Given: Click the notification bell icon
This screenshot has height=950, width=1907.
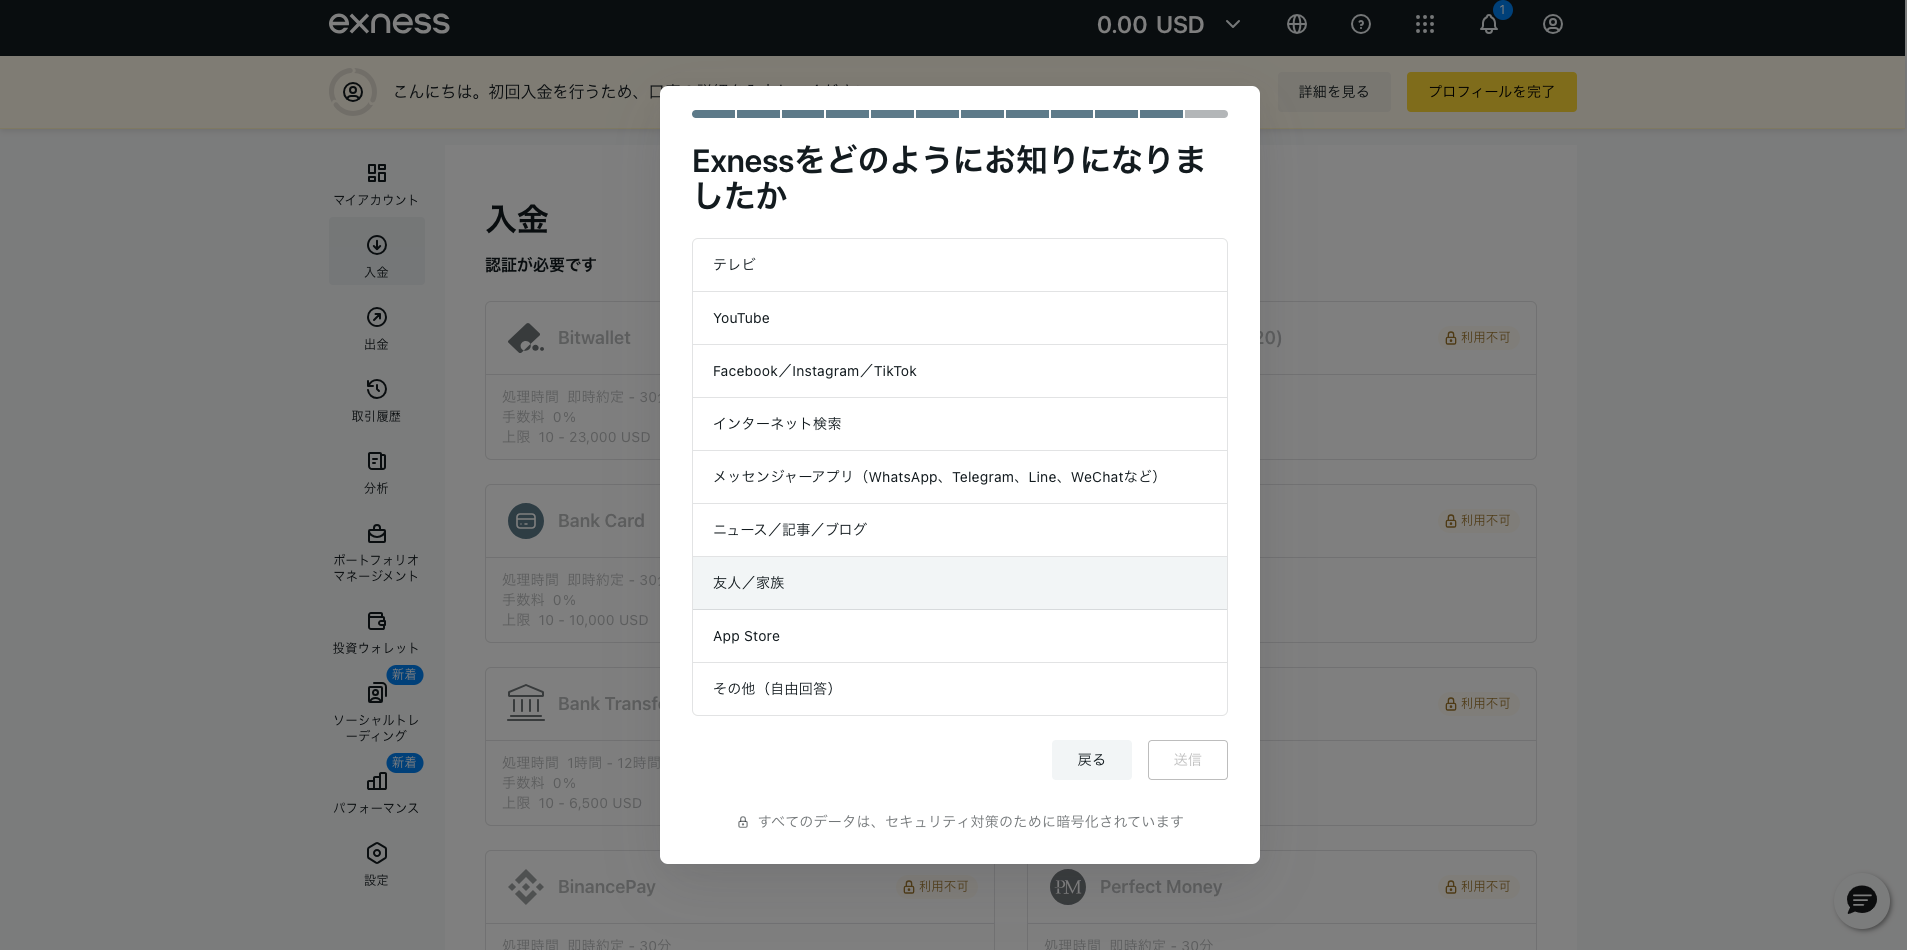Looking at the screenshot, I should tap(1488, 25).
